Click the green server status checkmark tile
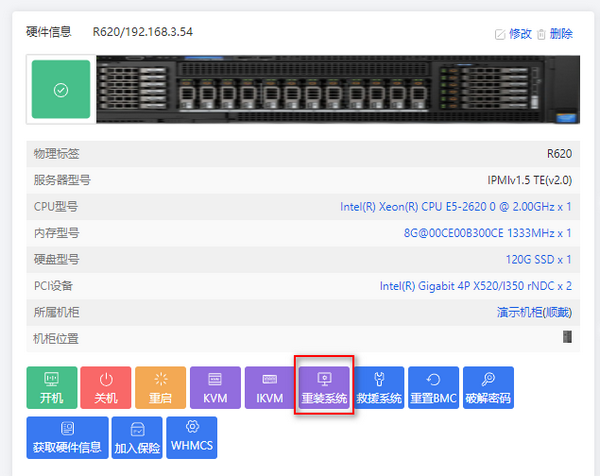Screen dimensions: 600x476 tap(61, 89)
